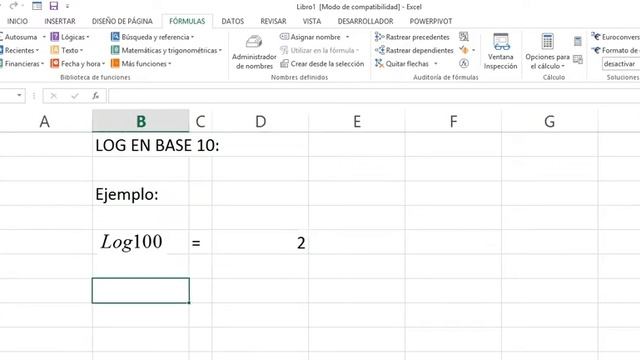
Task: Open the DESARROLLADOR tab
Action: click(x=366, y=21)
